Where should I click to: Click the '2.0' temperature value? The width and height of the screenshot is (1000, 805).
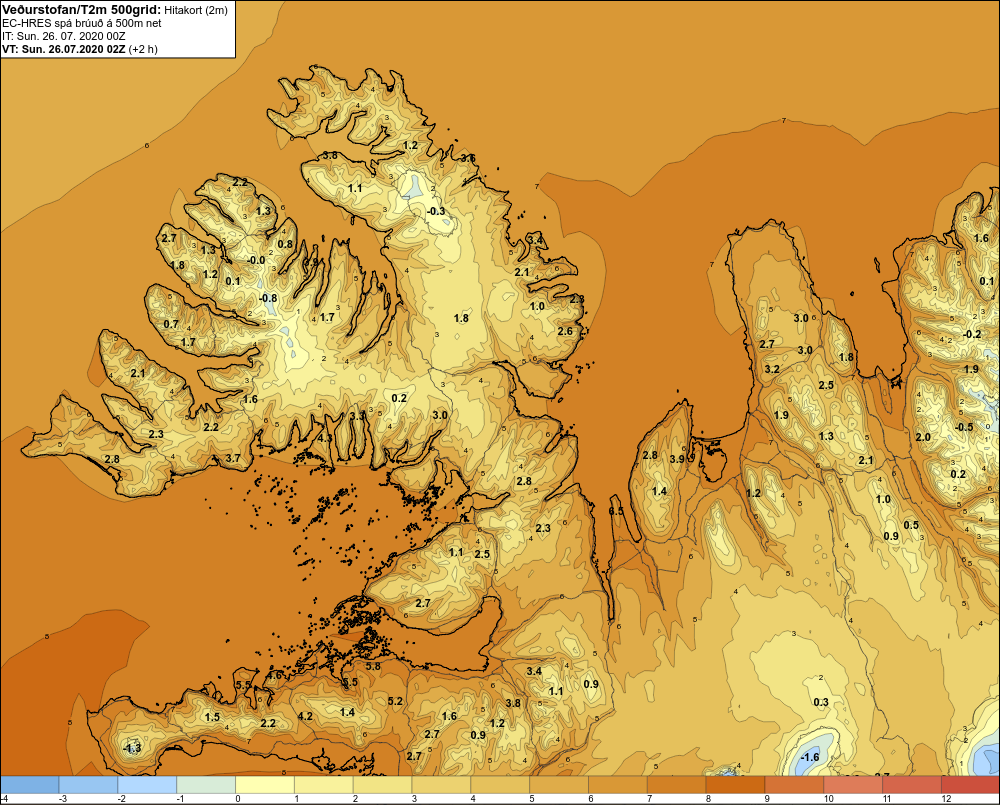923,438
